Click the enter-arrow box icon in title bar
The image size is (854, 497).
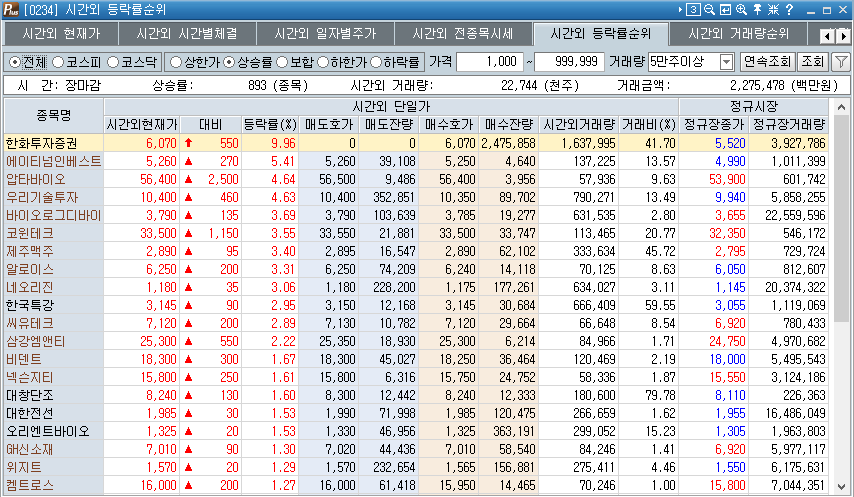725,10
